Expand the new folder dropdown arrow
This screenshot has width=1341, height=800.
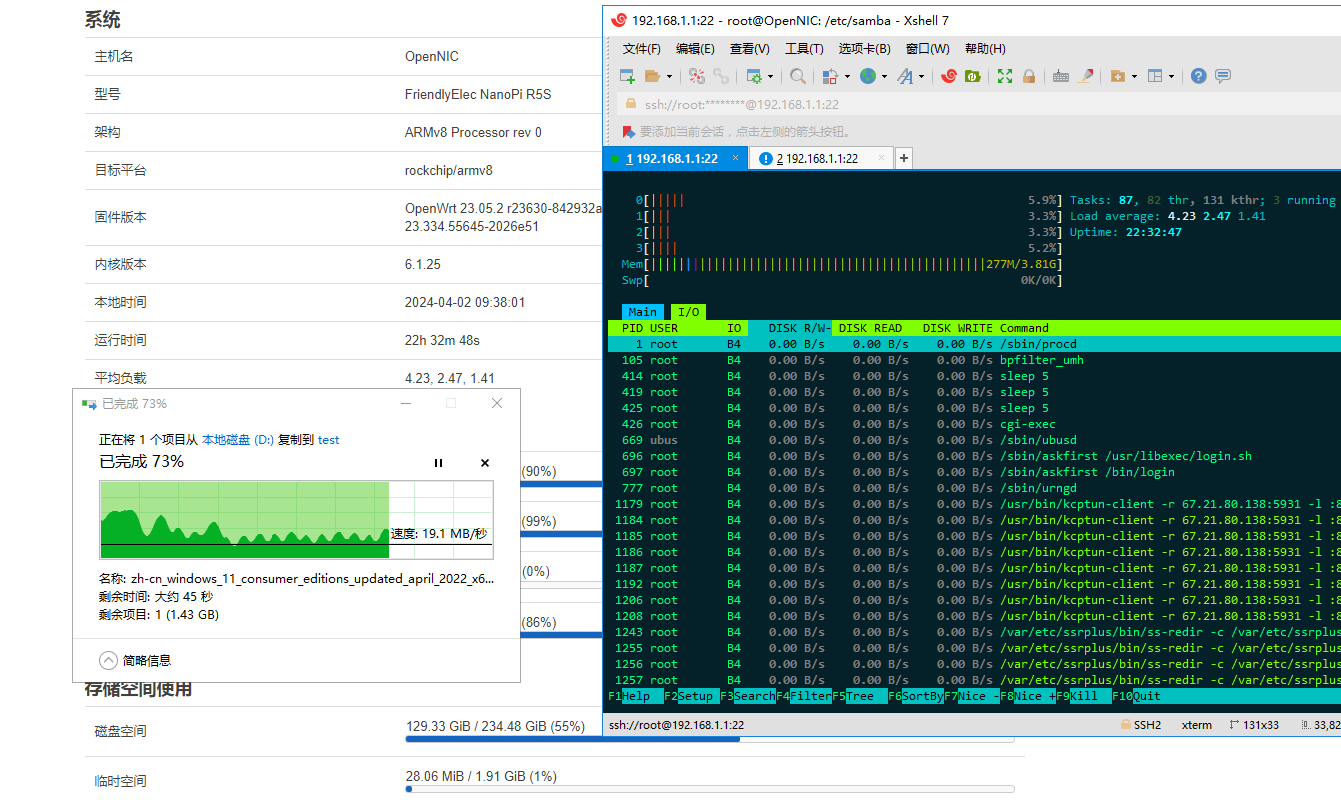[x=1134, y=76]
